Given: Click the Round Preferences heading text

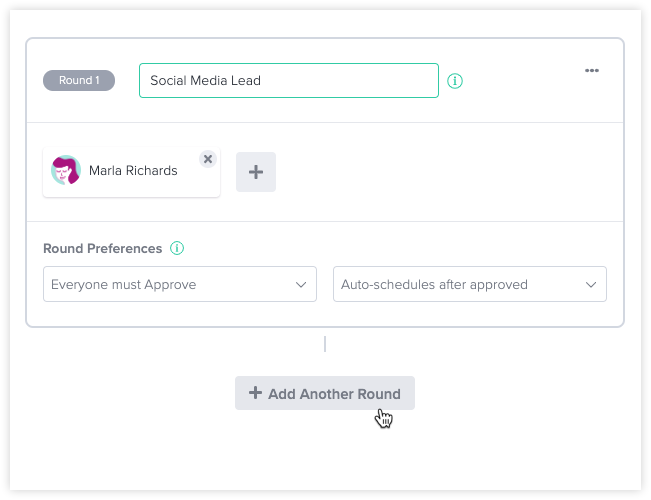Looking at the screenshot, I should (102, 248).
